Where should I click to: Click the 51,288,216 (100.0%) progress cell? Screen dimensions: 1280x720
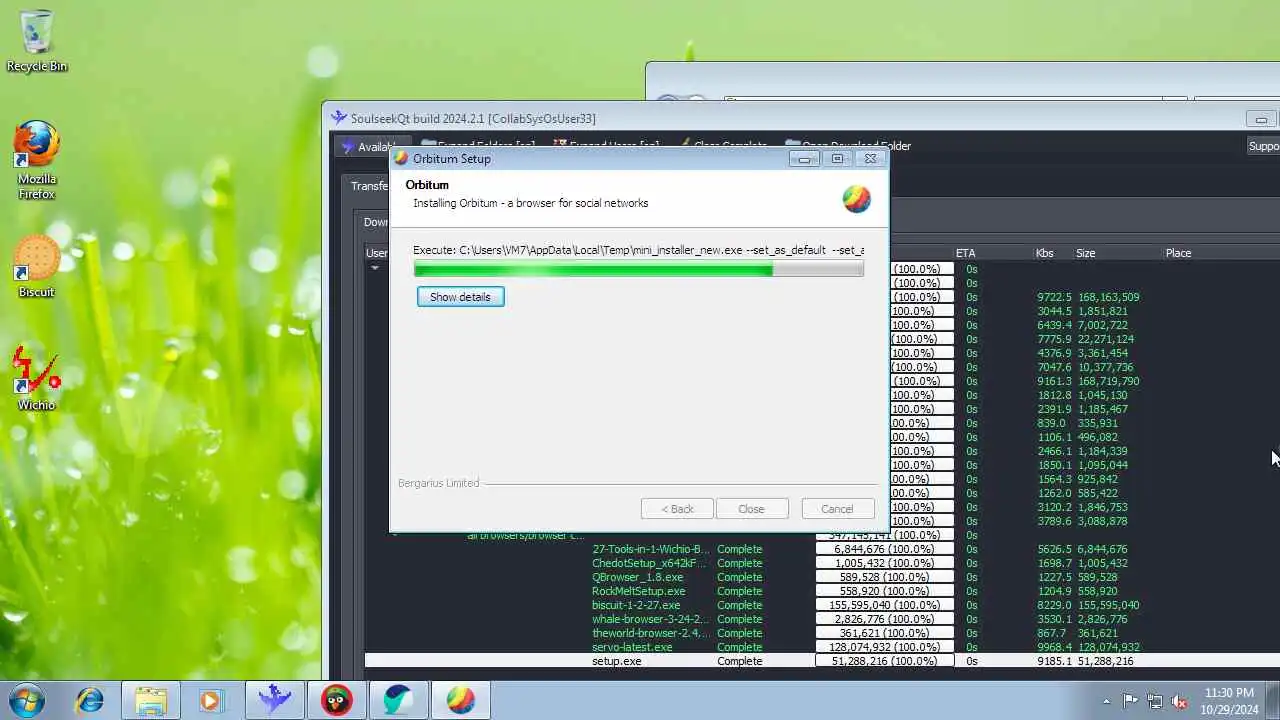click(885, 661)
